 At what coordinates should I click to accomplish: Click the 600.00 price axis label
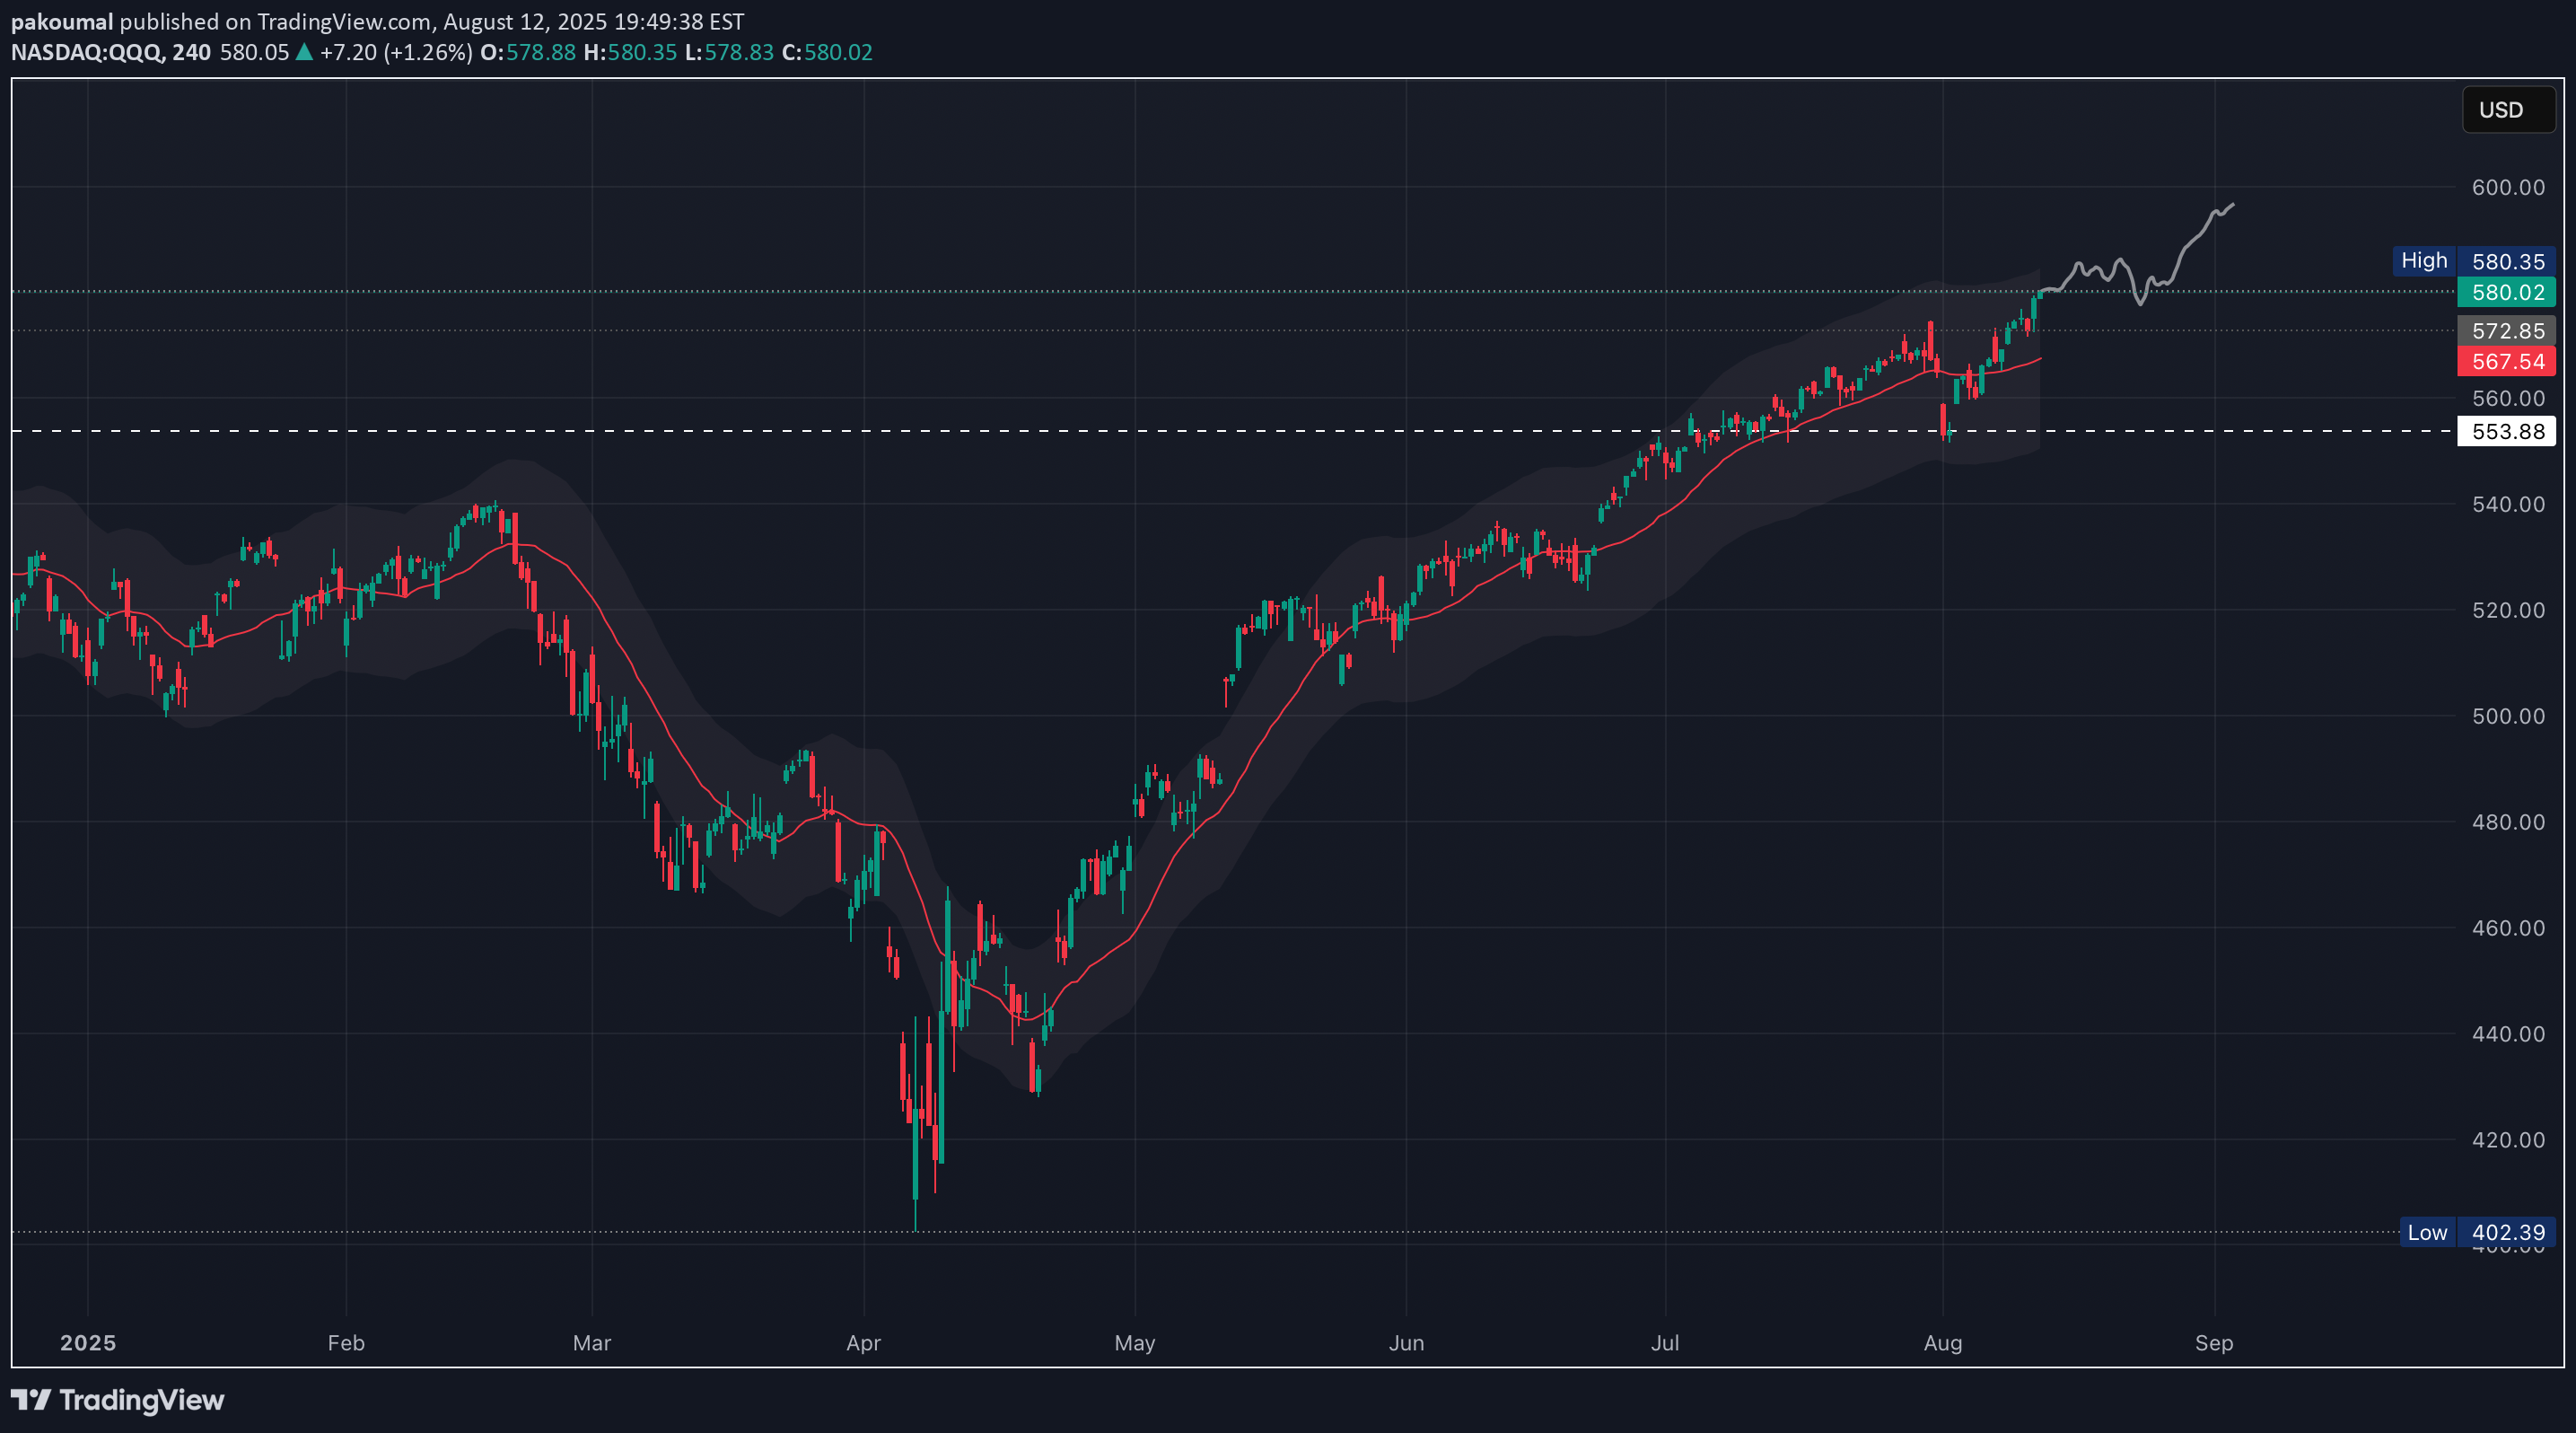tap(2508, 187)
